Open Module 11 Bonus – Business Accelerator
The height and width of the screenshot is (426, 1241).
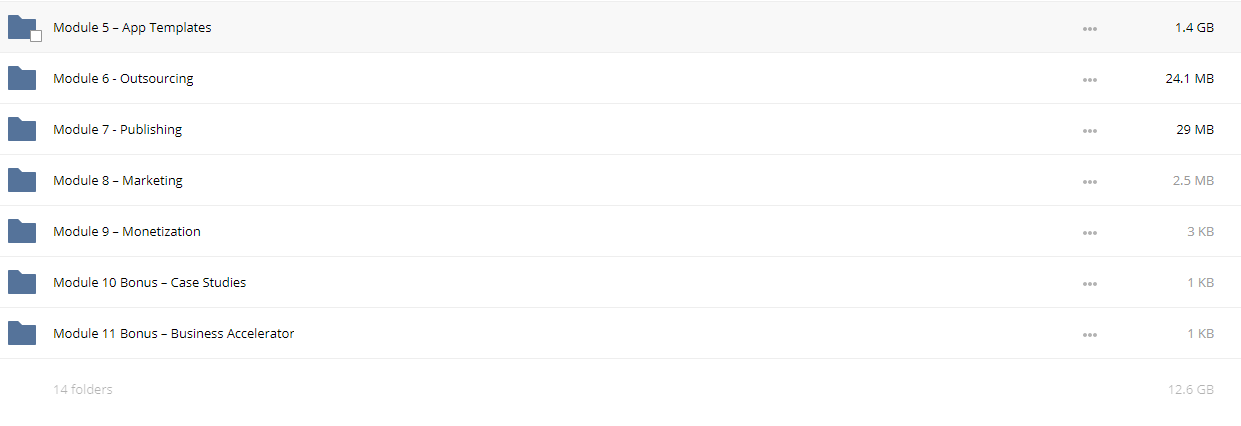(x=174, y=333)
